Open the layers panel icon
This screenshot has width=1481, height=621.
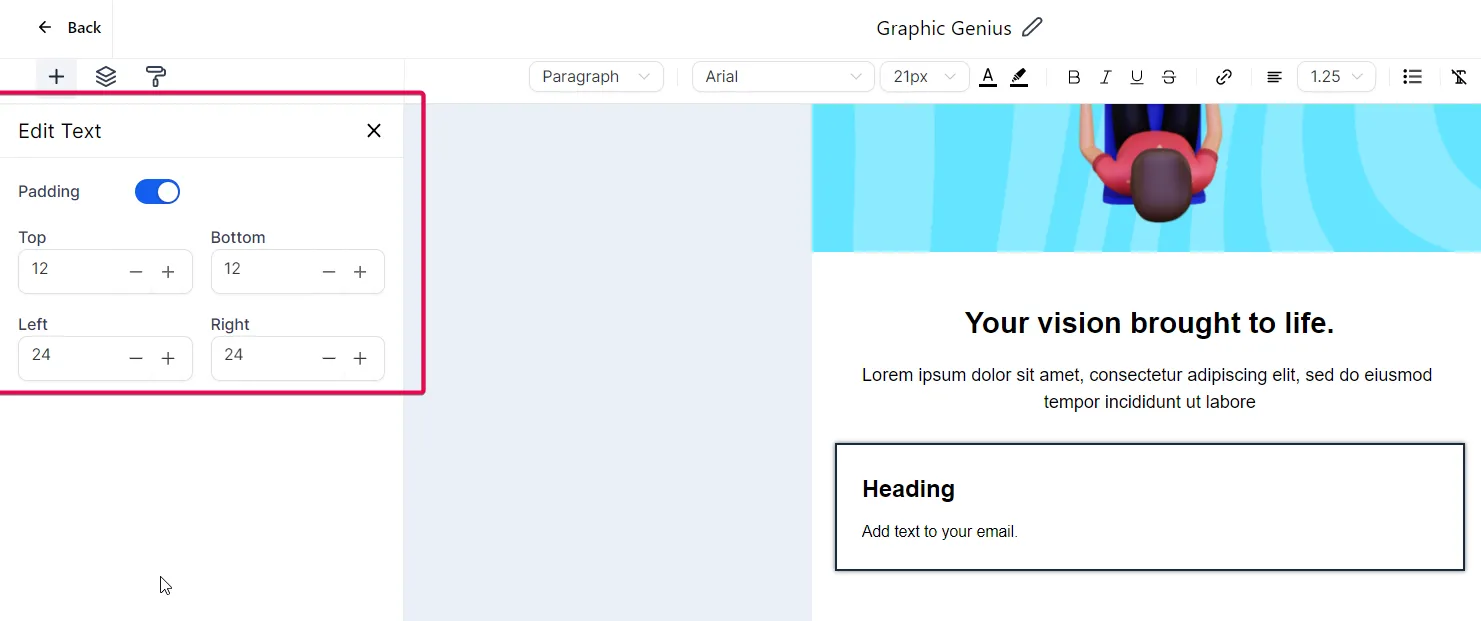click(106, 76)
